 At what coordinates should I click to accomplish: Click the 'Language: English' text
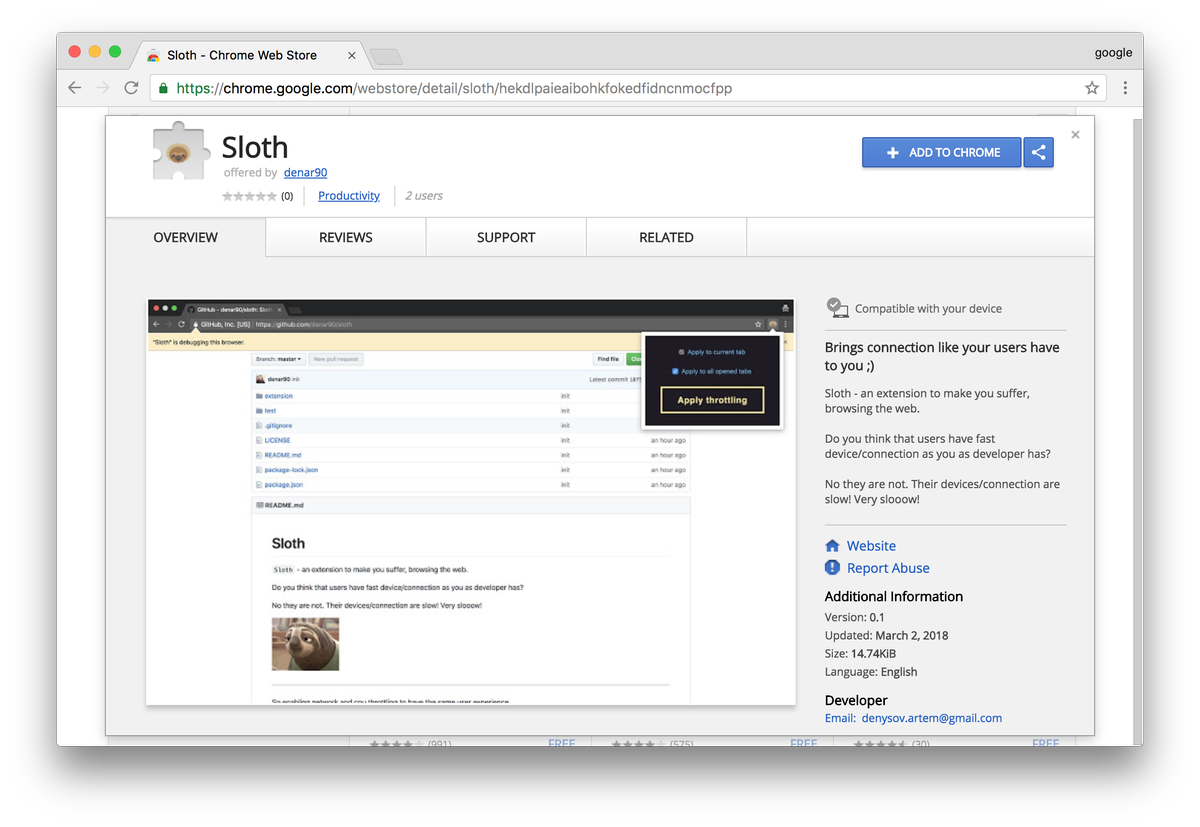tap(871, 672)
